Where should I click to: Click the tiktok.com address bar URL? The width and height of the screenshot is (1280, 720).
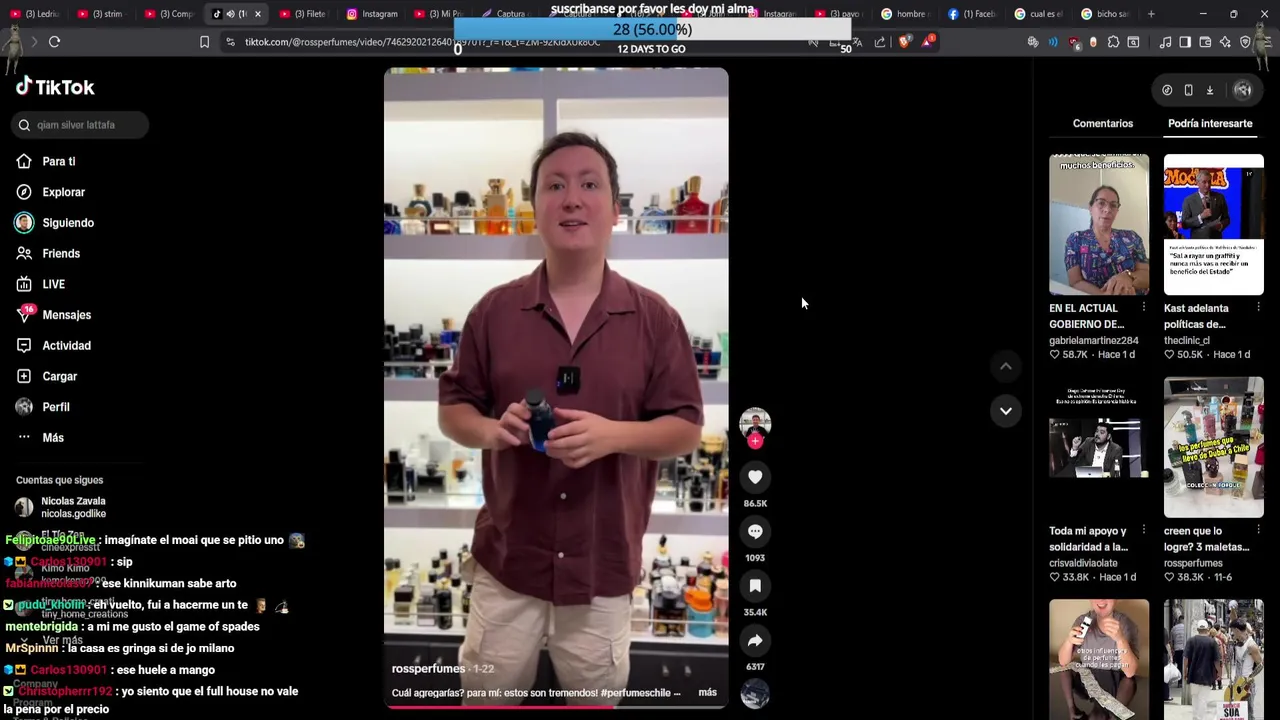[x=420, y=42]
